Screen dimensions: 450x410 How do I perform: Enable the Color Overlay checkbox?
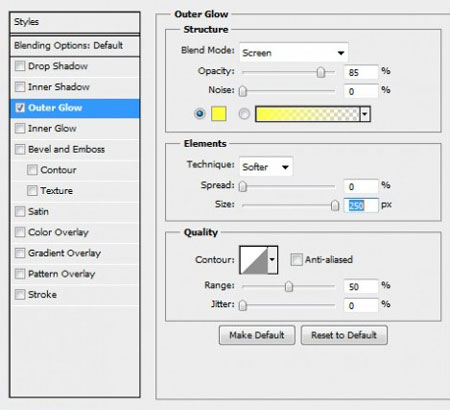coord(20,232)
